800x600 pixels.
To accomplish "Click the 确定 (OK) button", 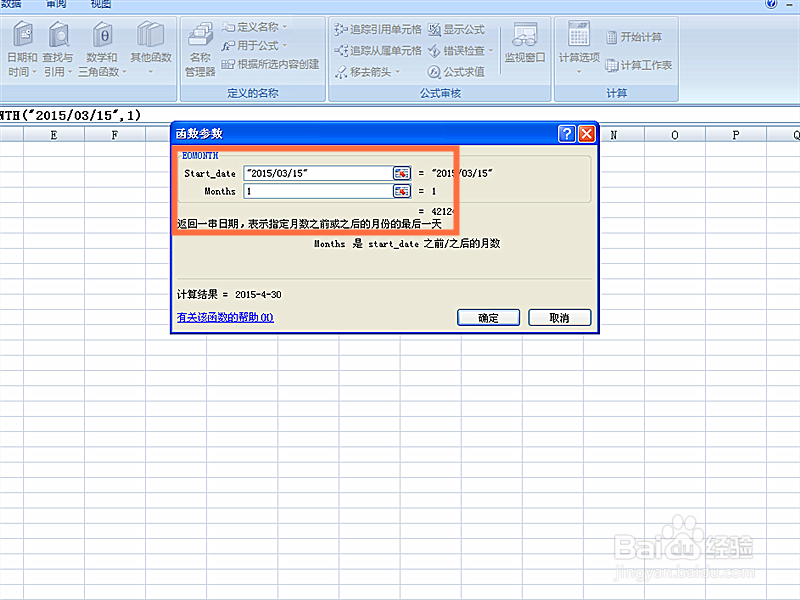I will point(488,317).
